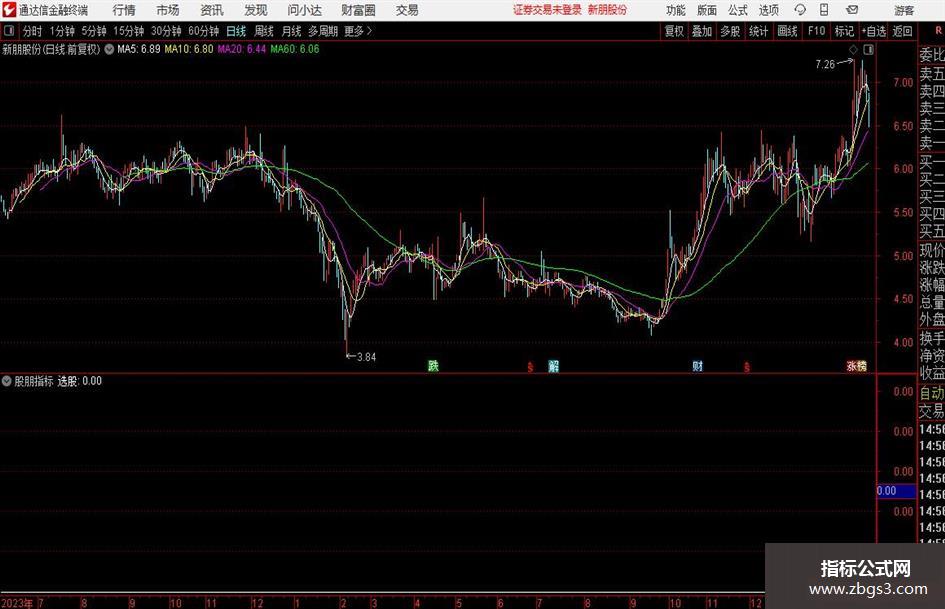Image resolution: width=945 pixels, height=609 pixels.
Task: Click the red R icon in the top-right corner
Action: pos(939,31)
